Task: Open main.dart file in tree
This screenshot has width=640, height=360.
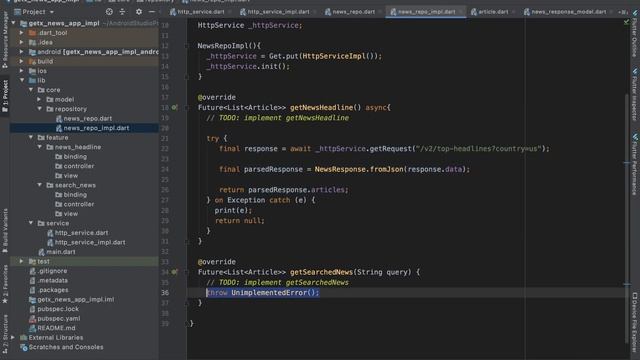Action: coord(57,252)
